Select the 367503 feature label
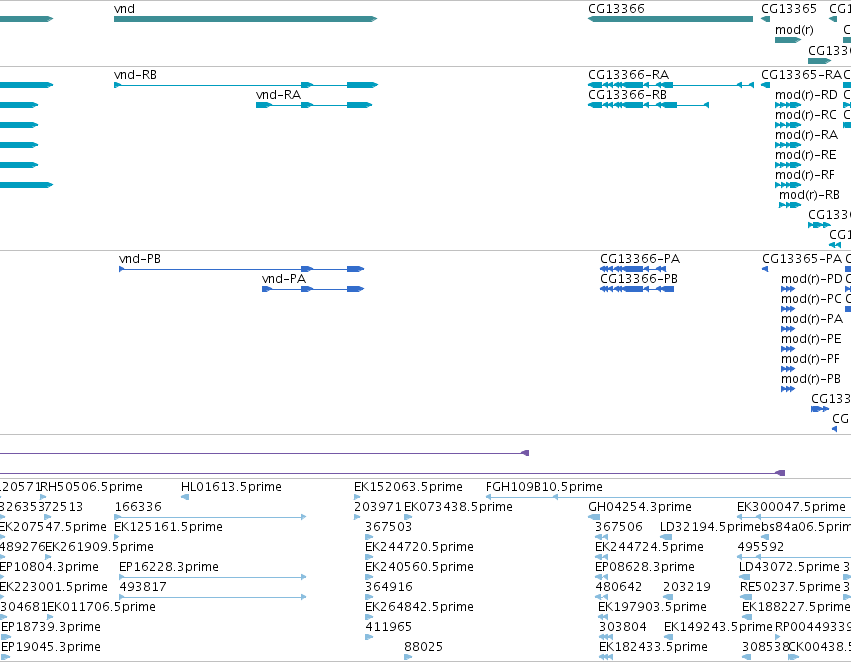Viewport: 851px width, 662px height. (x=389, y=527)
